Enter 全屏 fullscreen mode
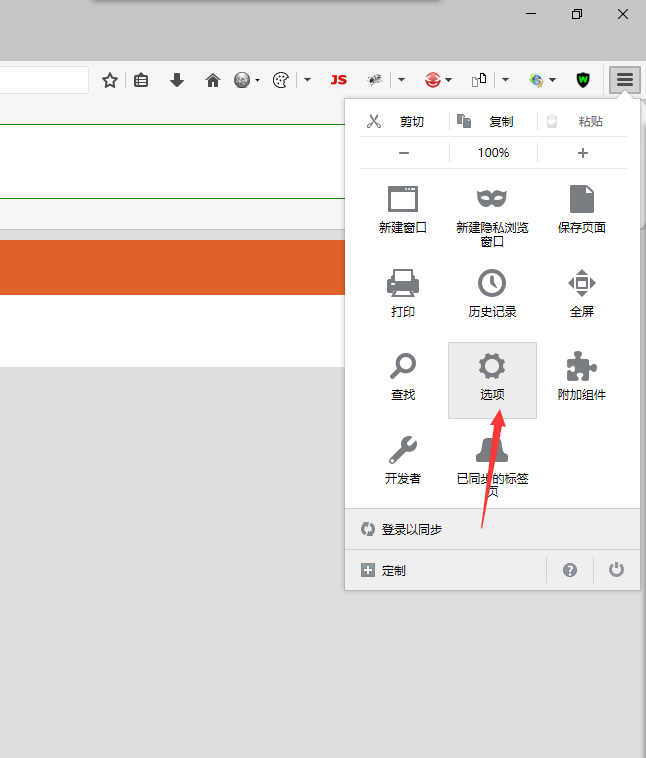 click(x=582, y=293)
